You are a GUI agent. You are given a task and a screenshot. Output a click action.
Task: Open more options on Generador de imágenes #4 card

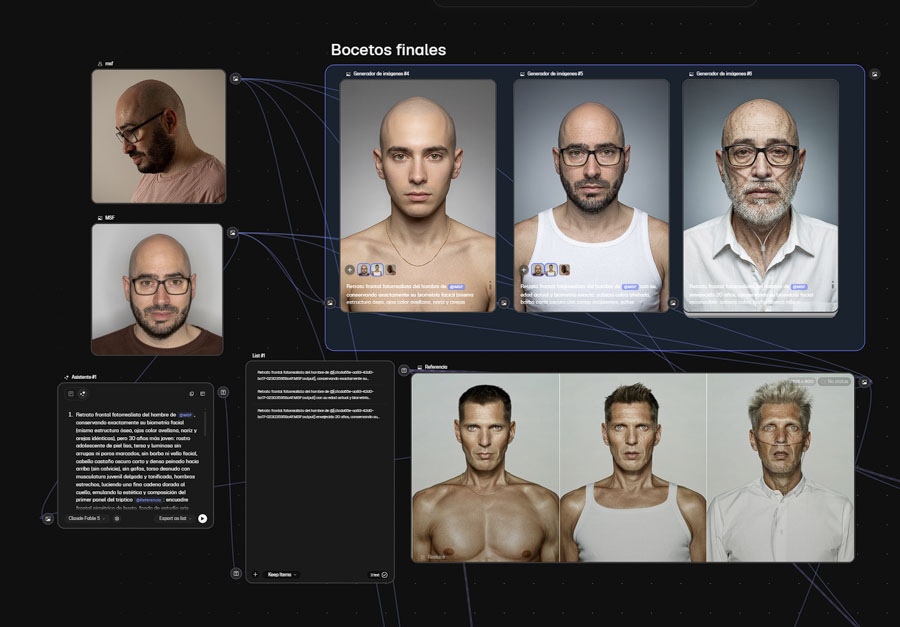[x=490, y=285]
